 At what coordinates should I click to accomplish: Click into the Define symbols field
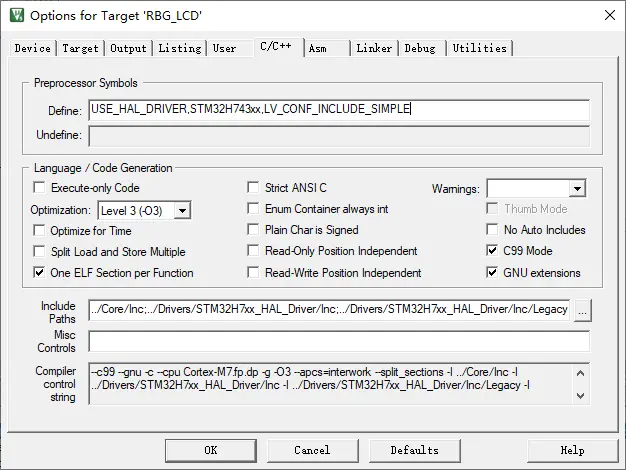pyautogui.click(x=339, y=110)
